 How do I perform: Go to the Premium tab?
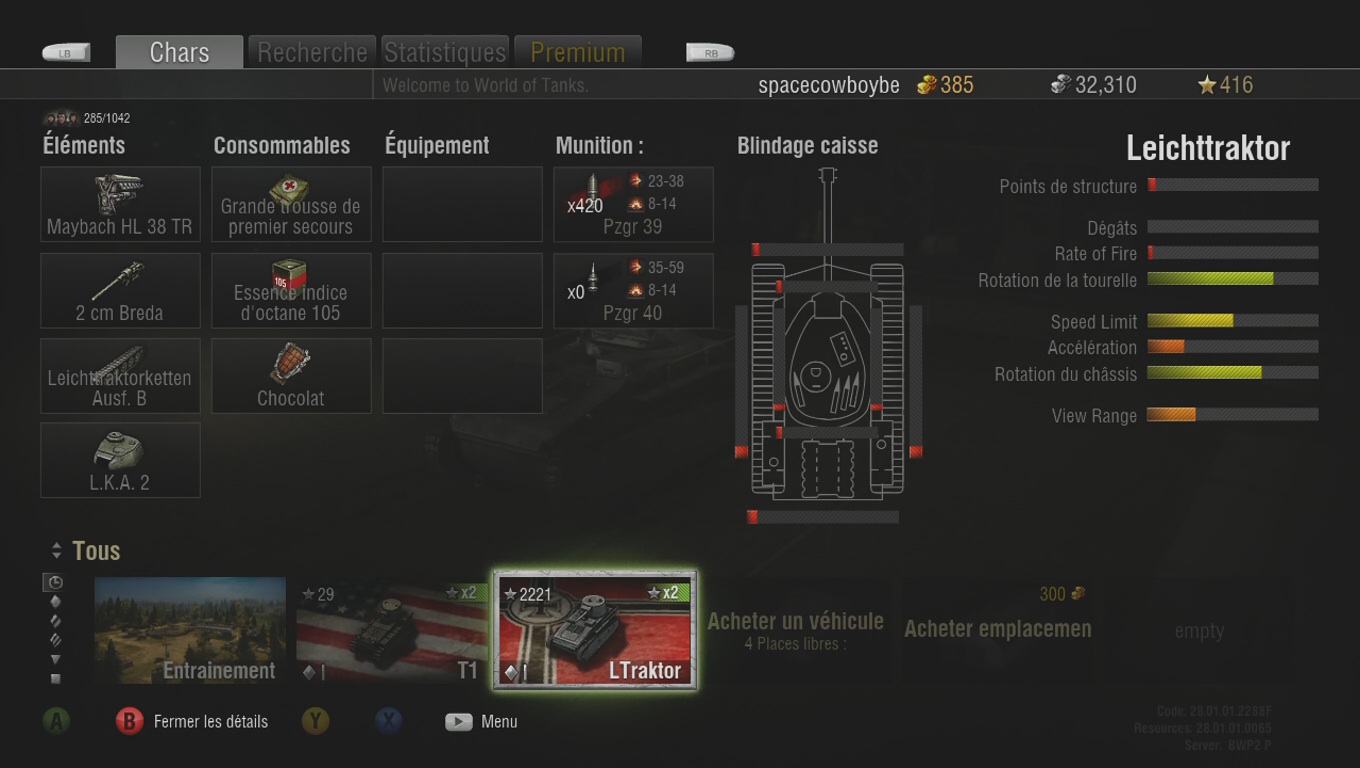578,52
